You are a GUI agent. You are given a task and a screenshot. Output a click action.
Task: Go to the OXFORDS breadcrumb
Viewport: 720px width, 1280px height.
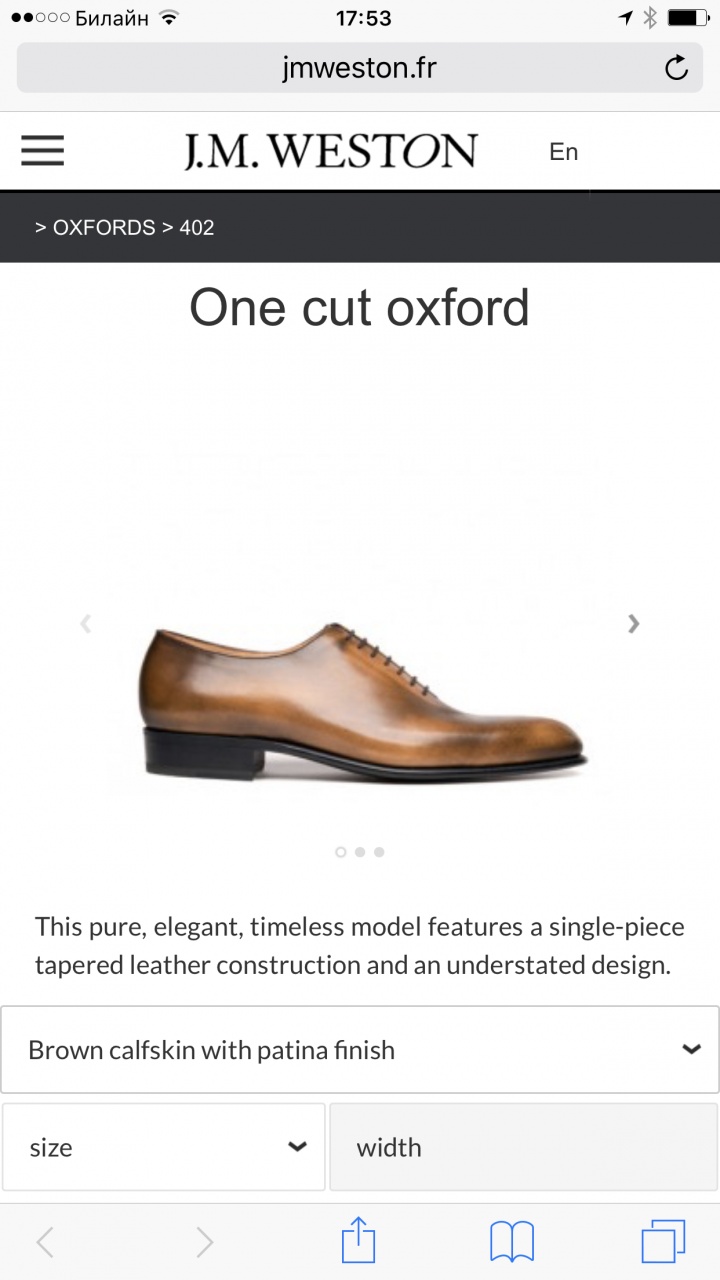pos(104,228)
